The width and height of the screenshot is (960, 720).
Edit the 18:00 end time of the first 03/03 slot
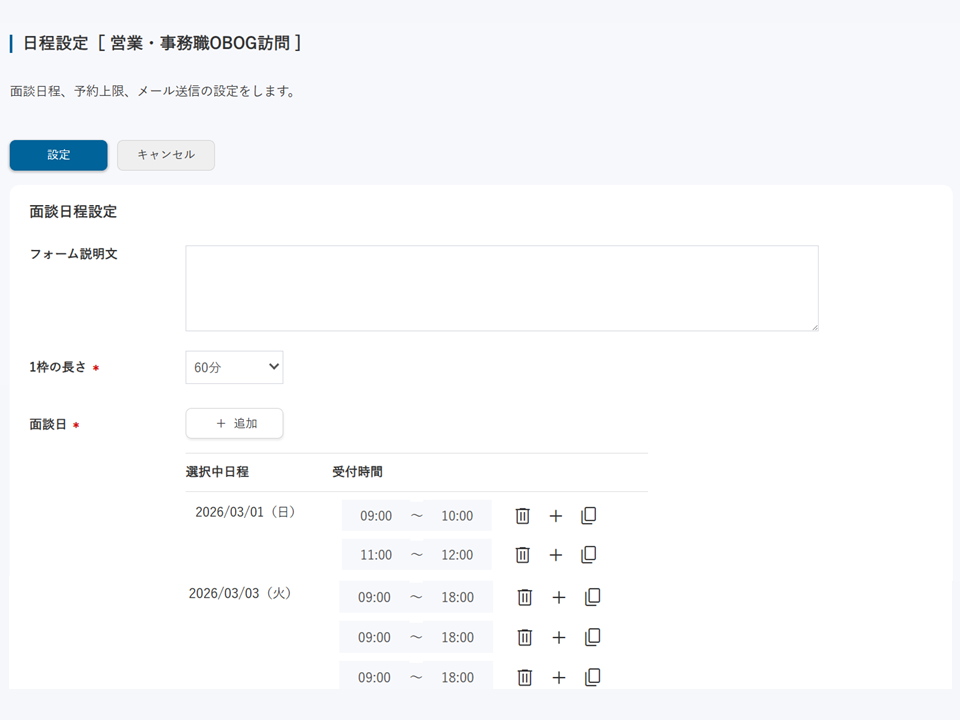click(x=460, y=596)
